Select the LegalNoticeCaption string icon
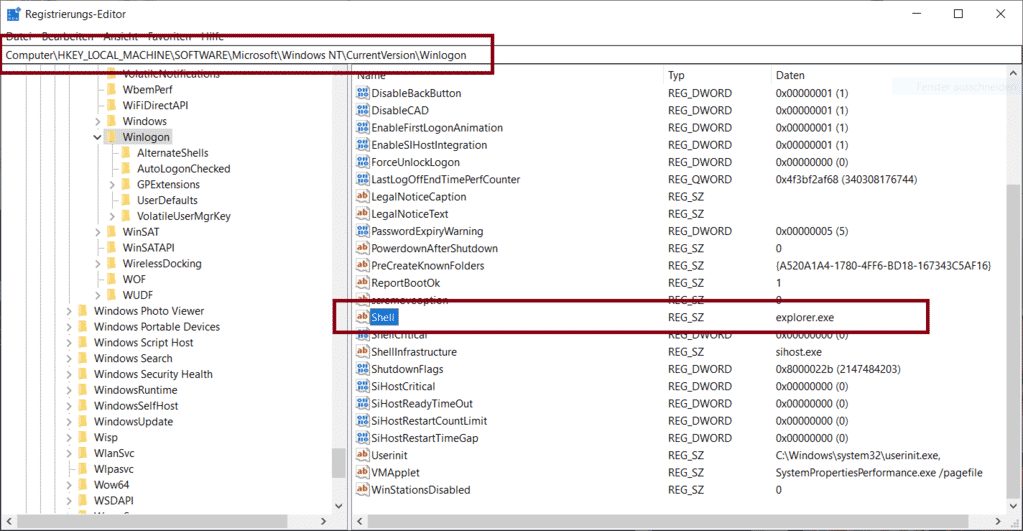 coord(362,196)
